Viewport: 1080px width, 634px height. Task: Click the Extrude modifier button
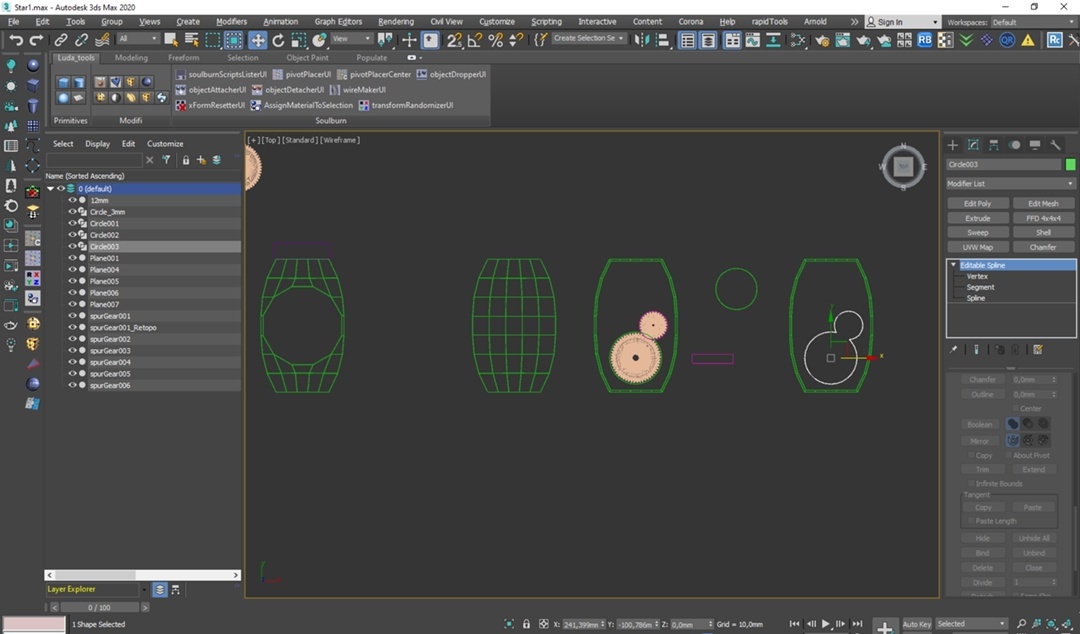[x=977, y=218]
